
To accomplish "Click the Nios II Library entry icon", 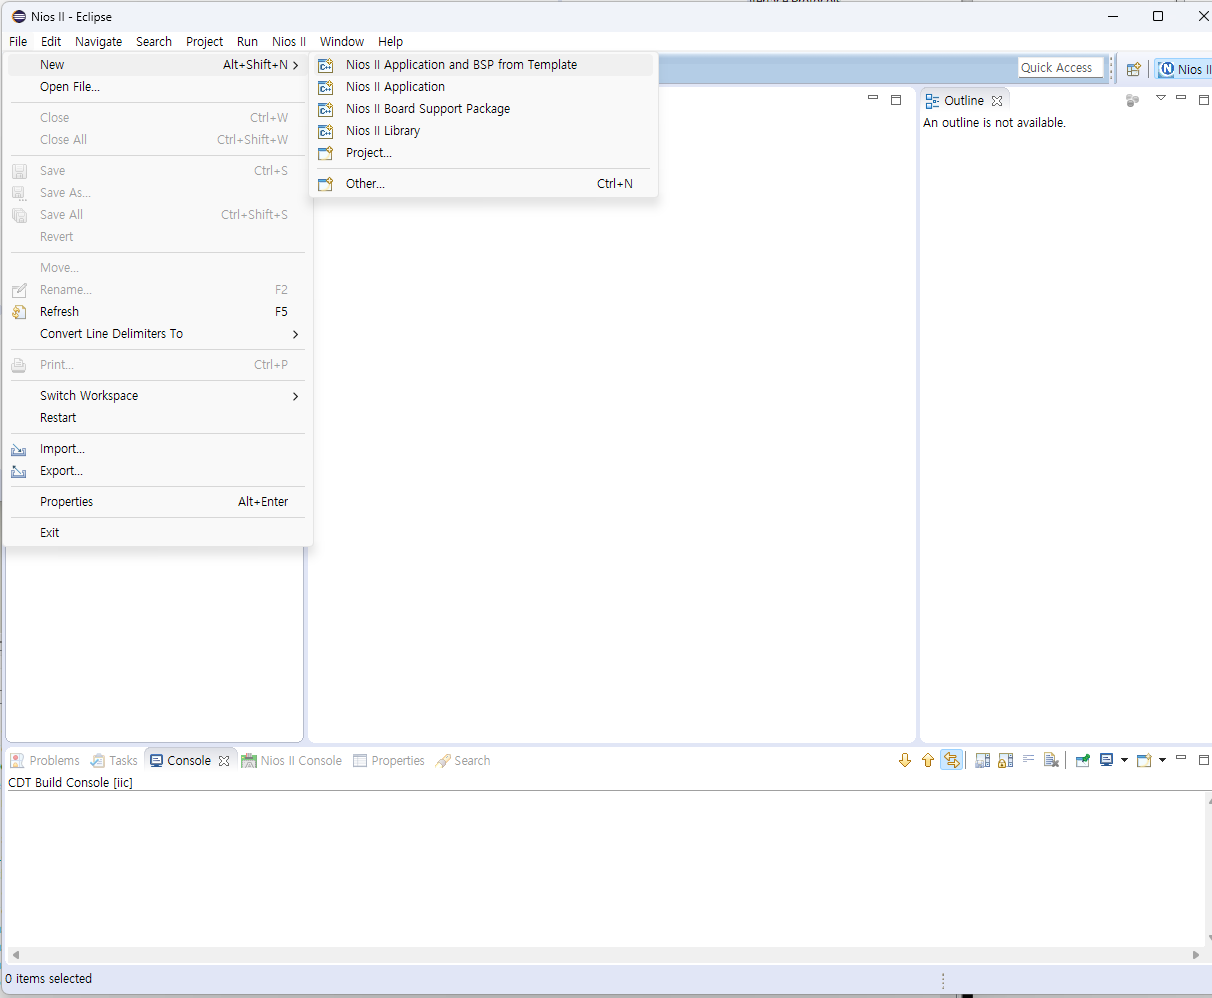I will [326, 131].
